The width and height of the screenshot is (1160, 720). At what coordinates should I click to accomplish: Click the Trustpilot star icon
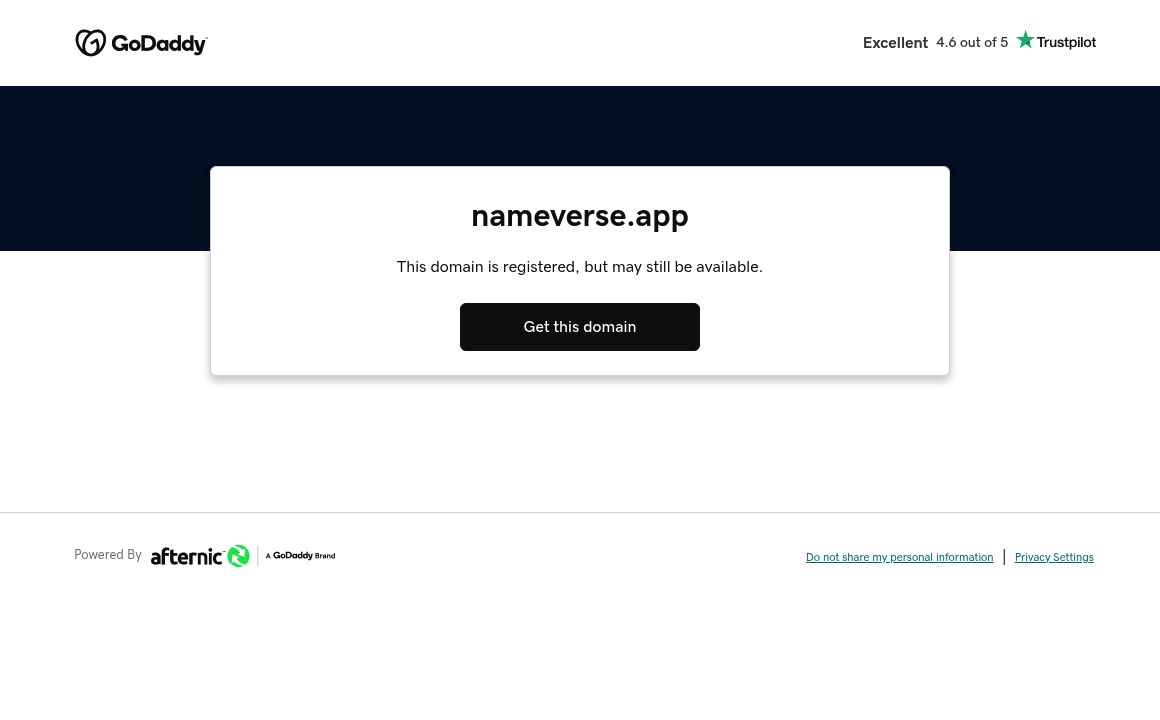tap(1026, 40)
